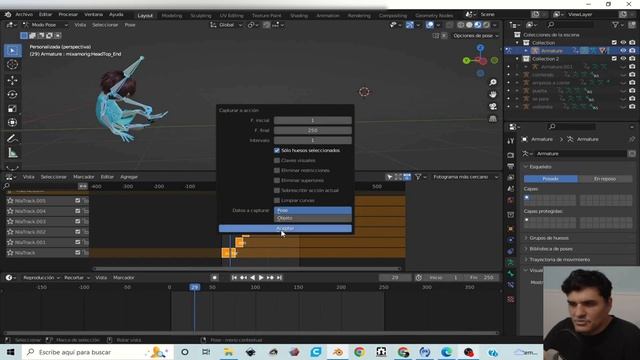
Task: Open the Archivo menu
Action: tap(24, 14)
